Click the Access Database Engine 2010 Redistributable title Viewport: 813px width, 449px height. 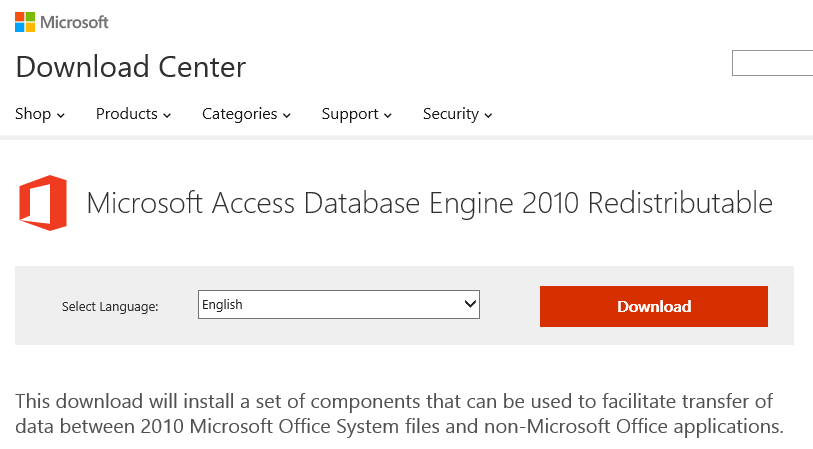(x=429, y=203)
